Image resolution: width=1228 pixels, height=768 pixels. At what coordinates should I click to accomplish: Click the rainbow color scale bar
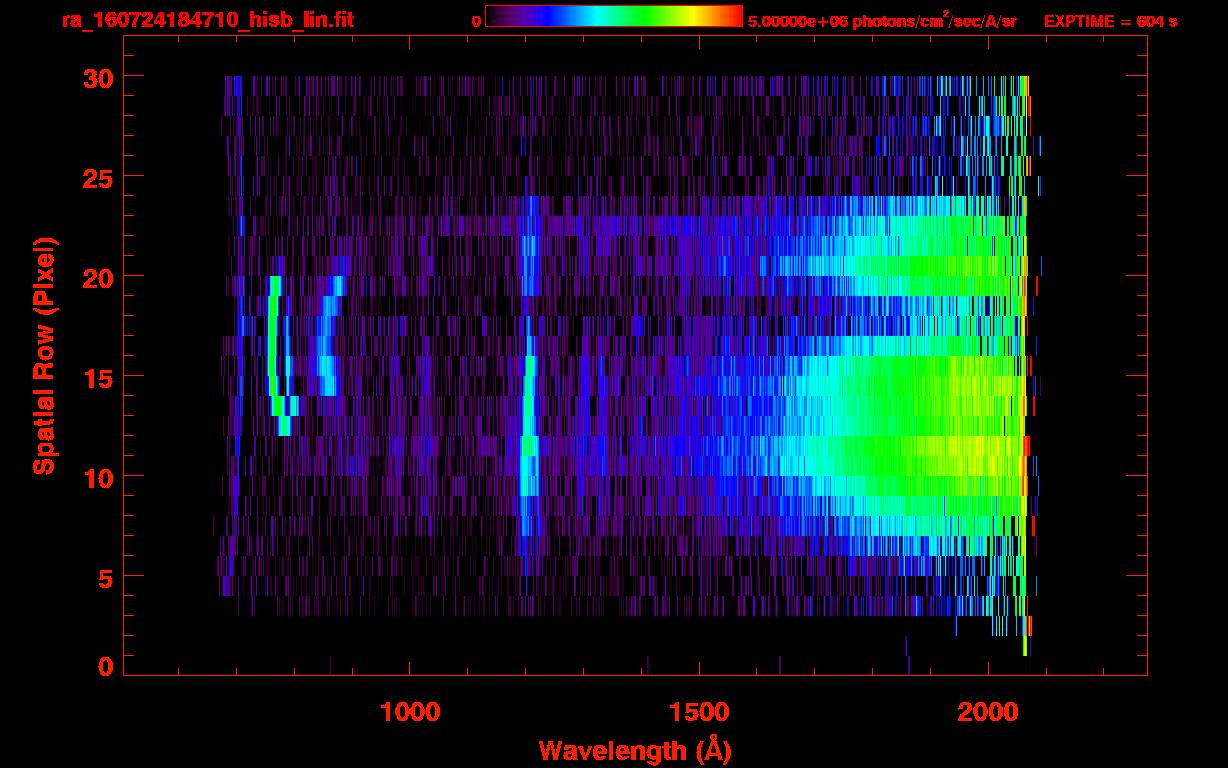click(613, 17)
